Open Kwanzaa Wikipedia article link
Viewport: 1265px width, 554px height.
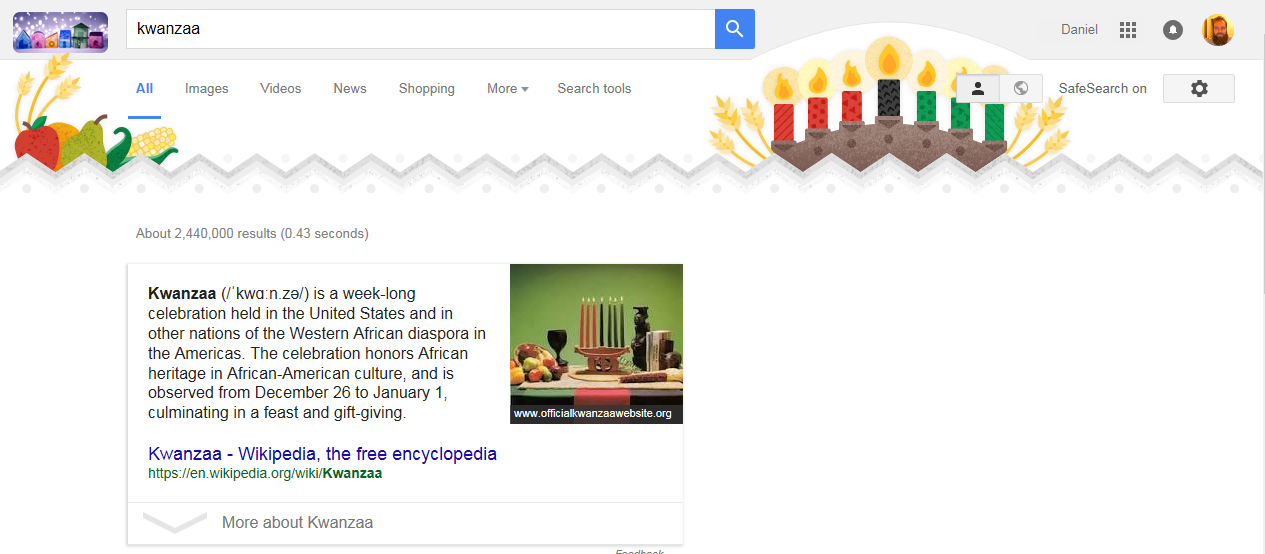click(x=322, y=454)
